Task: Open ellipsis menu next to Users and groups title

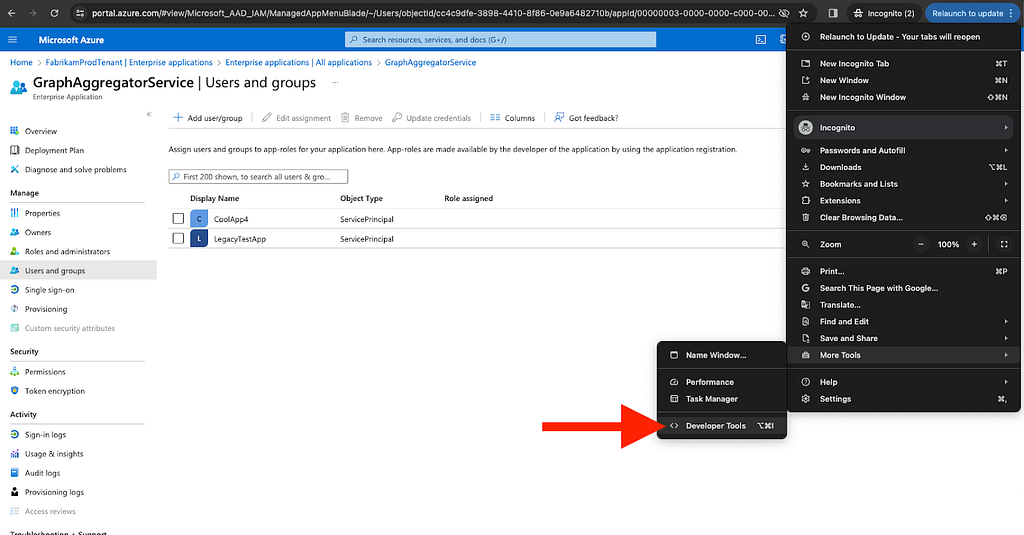Action: point(335,82)
